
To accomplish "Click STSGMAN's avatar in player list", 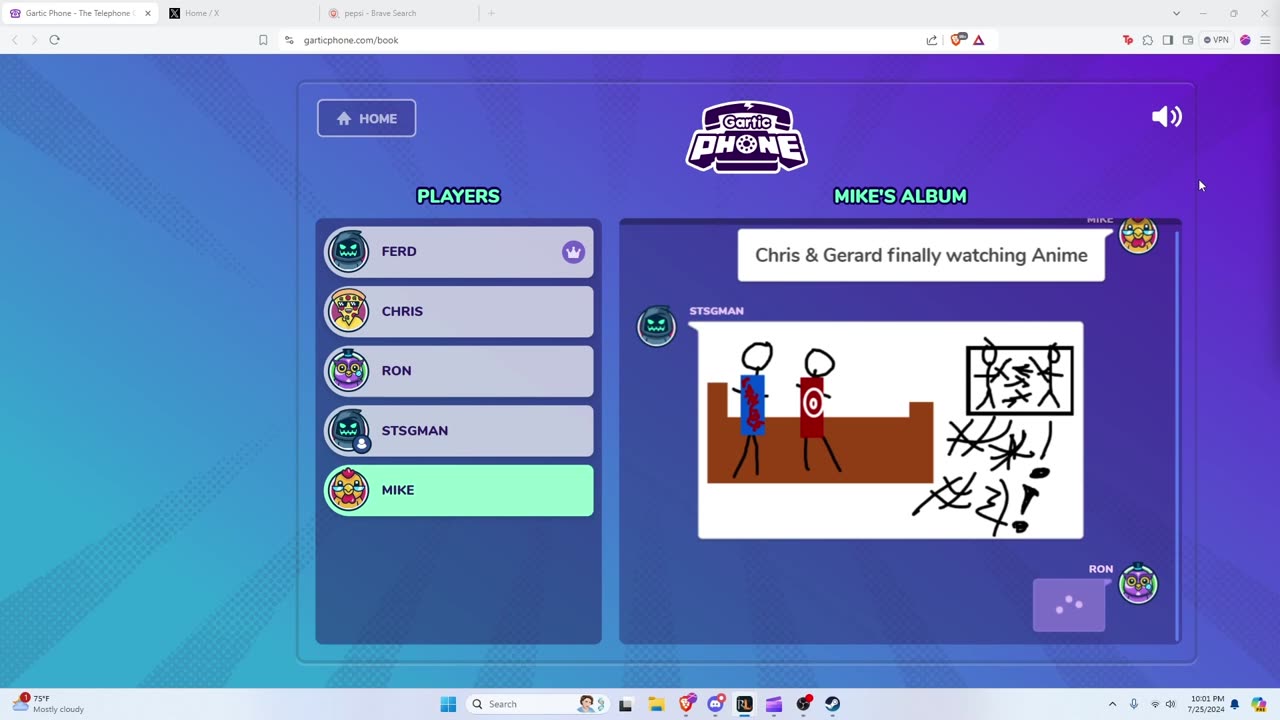I will [x=348, y=430].
